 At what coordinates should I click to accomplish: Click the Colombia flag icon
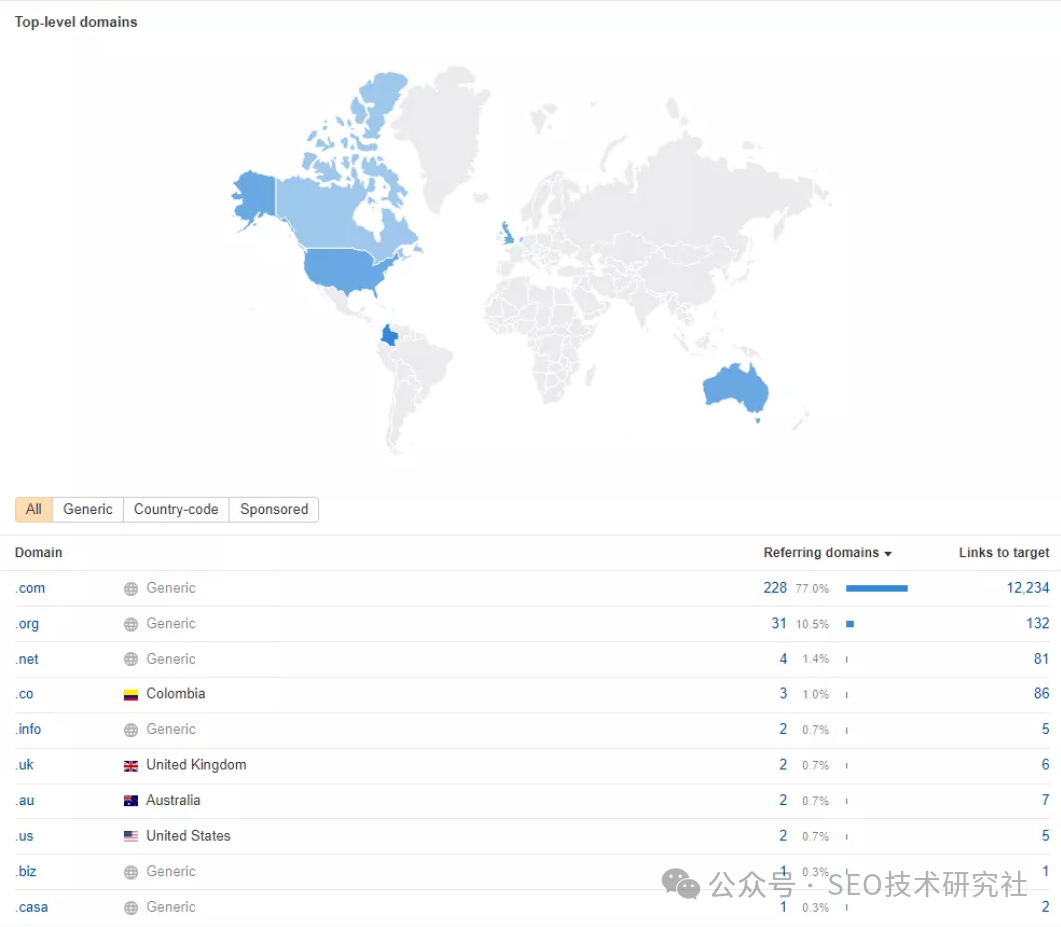click(131, 694)
